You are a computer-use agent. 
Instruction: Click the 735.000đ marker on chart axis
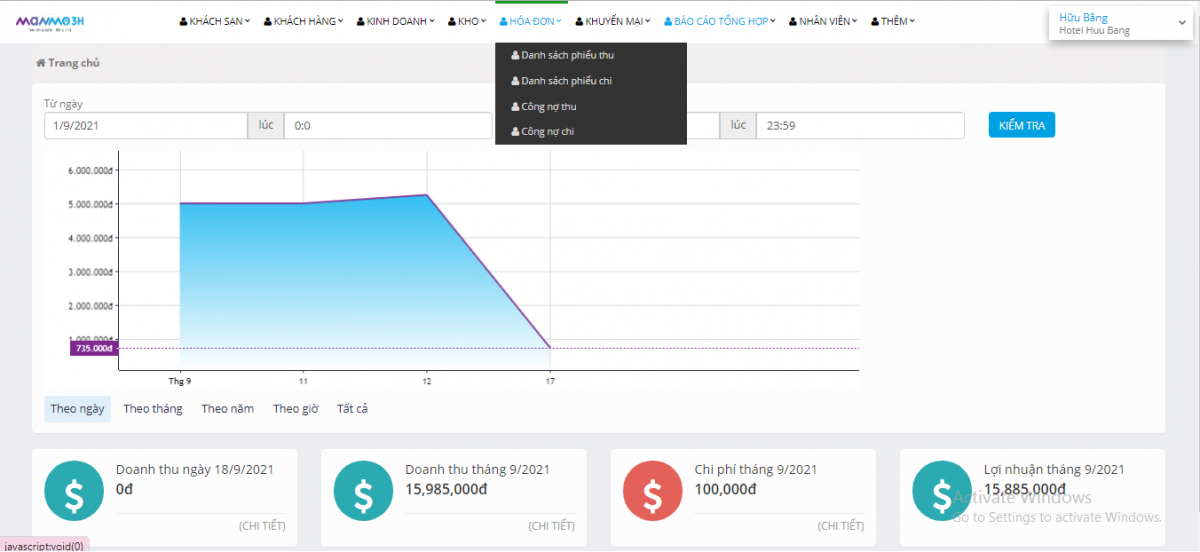point(93,348)
